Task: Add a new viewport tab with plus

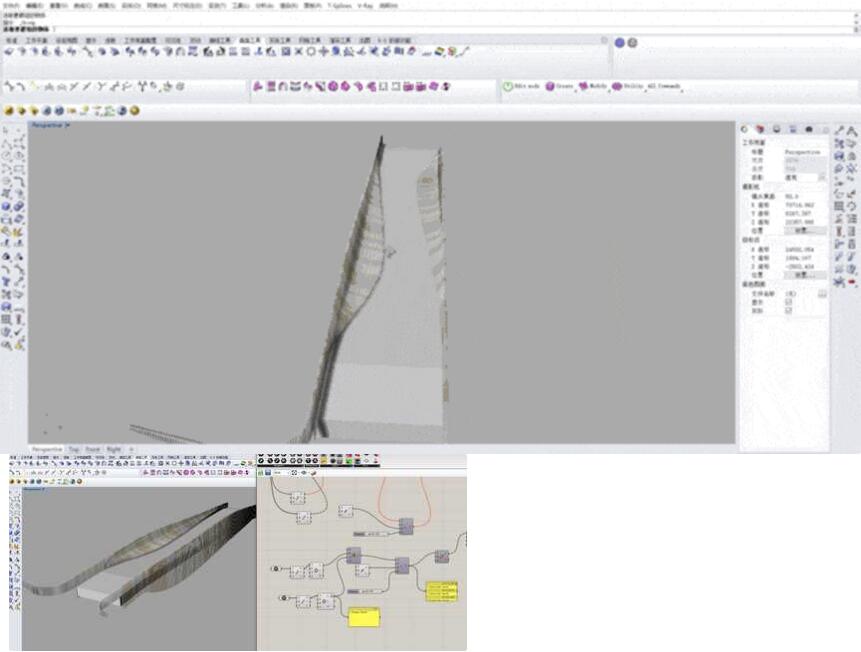Action: (x=131, y=450)
